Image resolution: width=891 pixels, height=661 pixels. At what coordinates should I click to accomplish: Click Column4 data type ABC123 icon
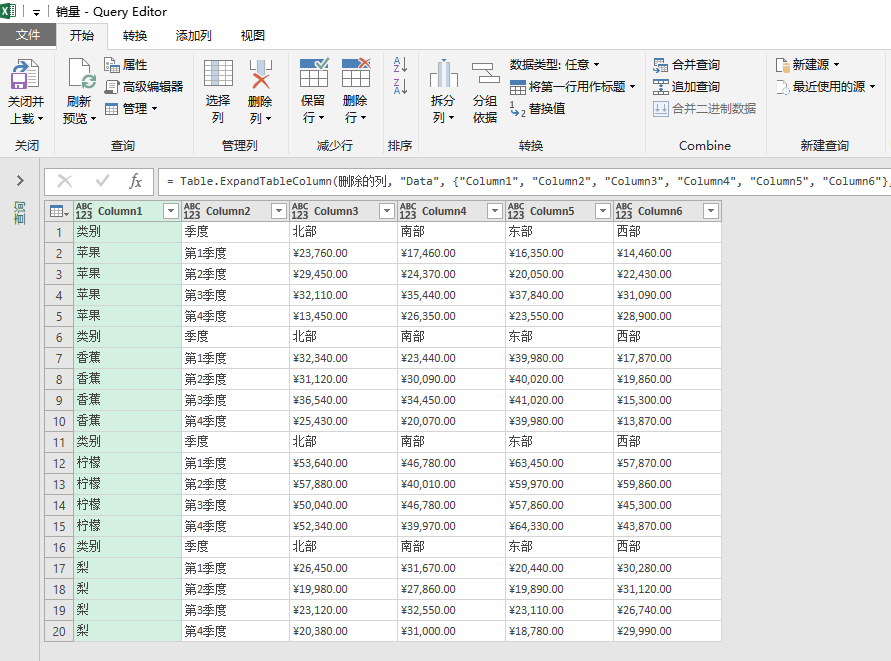[x=407, y=211]
